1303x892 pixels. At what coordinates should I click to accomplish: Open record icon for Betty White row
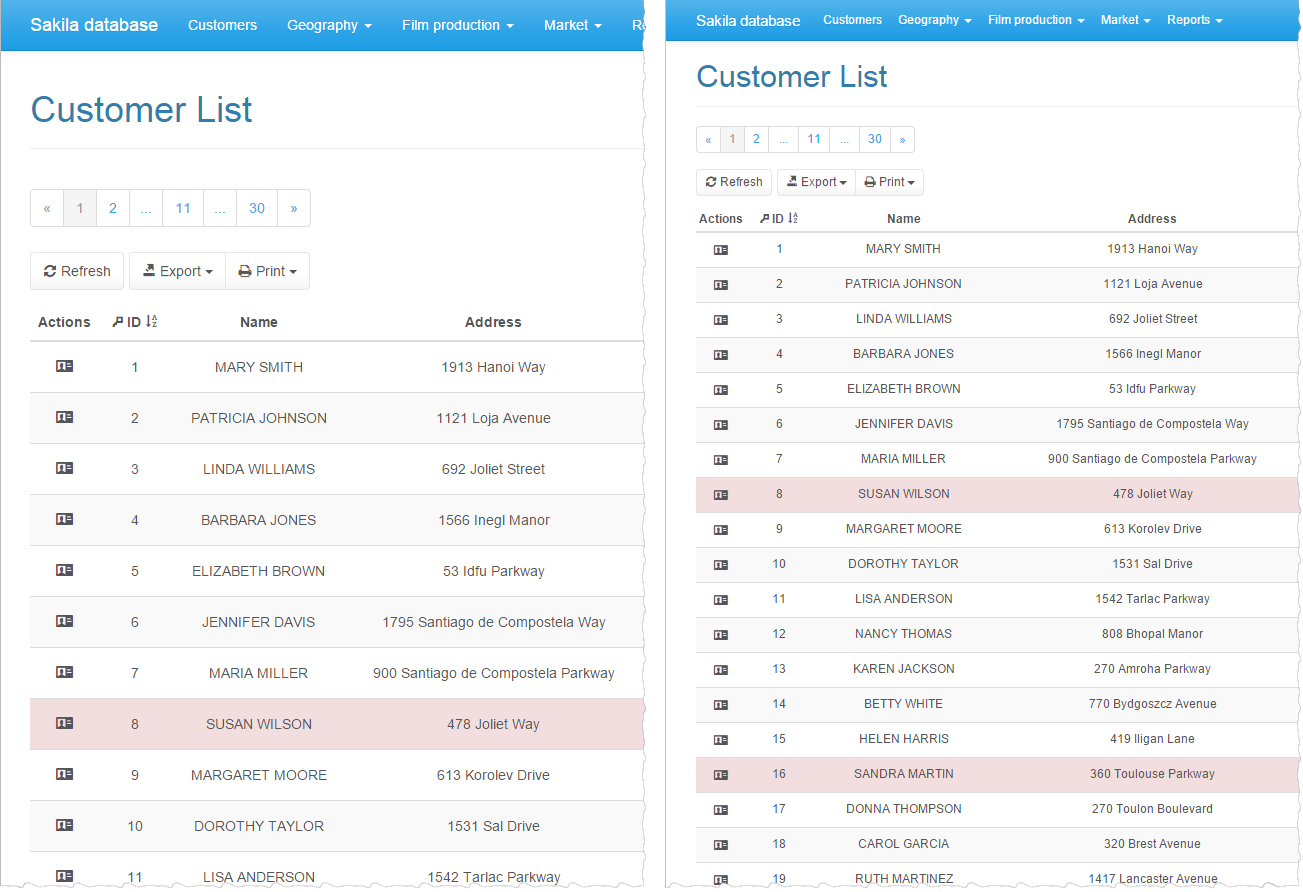(x=720, y=705)
